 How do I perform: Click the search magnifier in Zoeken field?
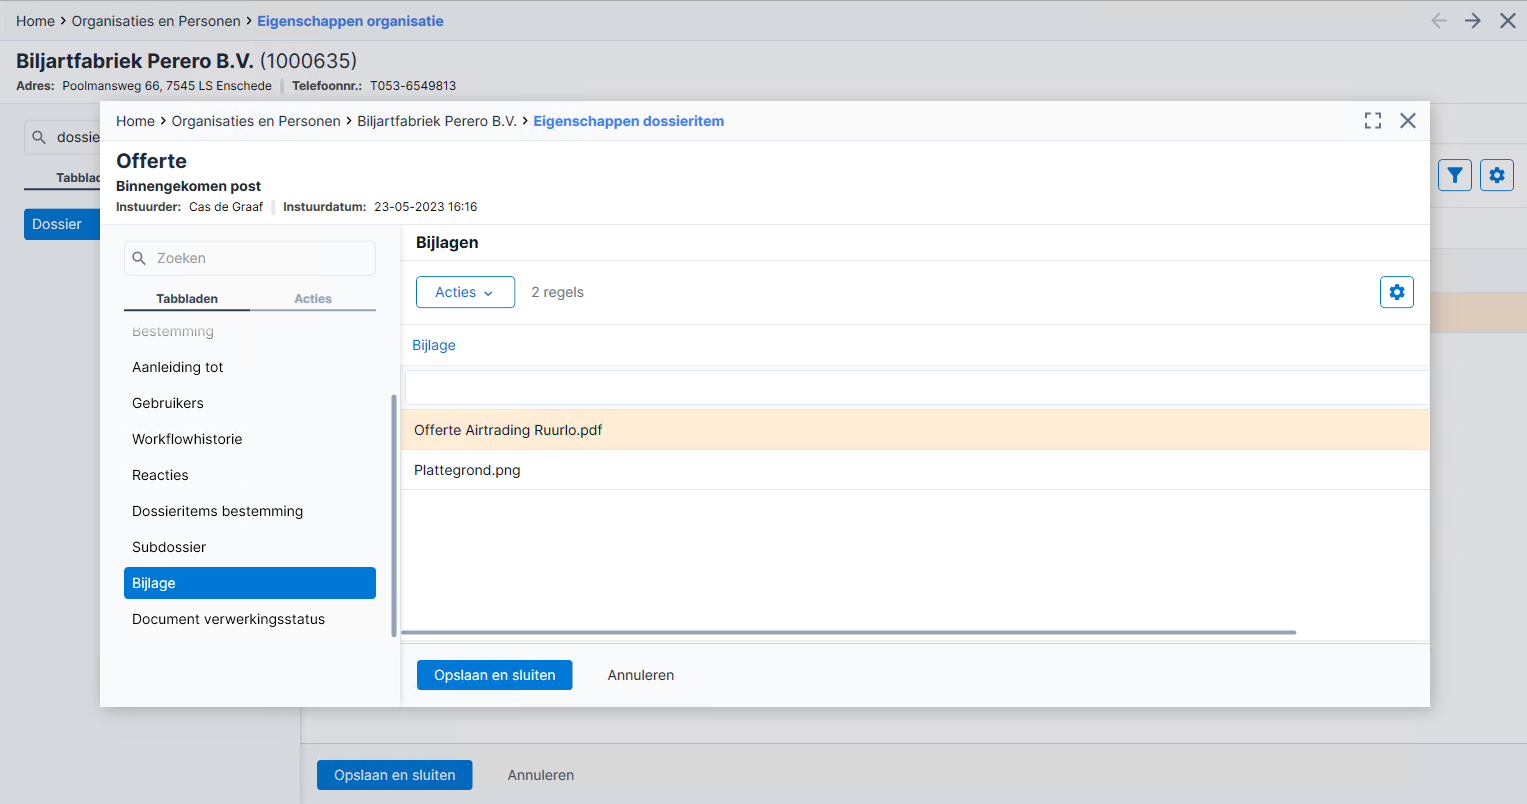[x=140, y=258]
